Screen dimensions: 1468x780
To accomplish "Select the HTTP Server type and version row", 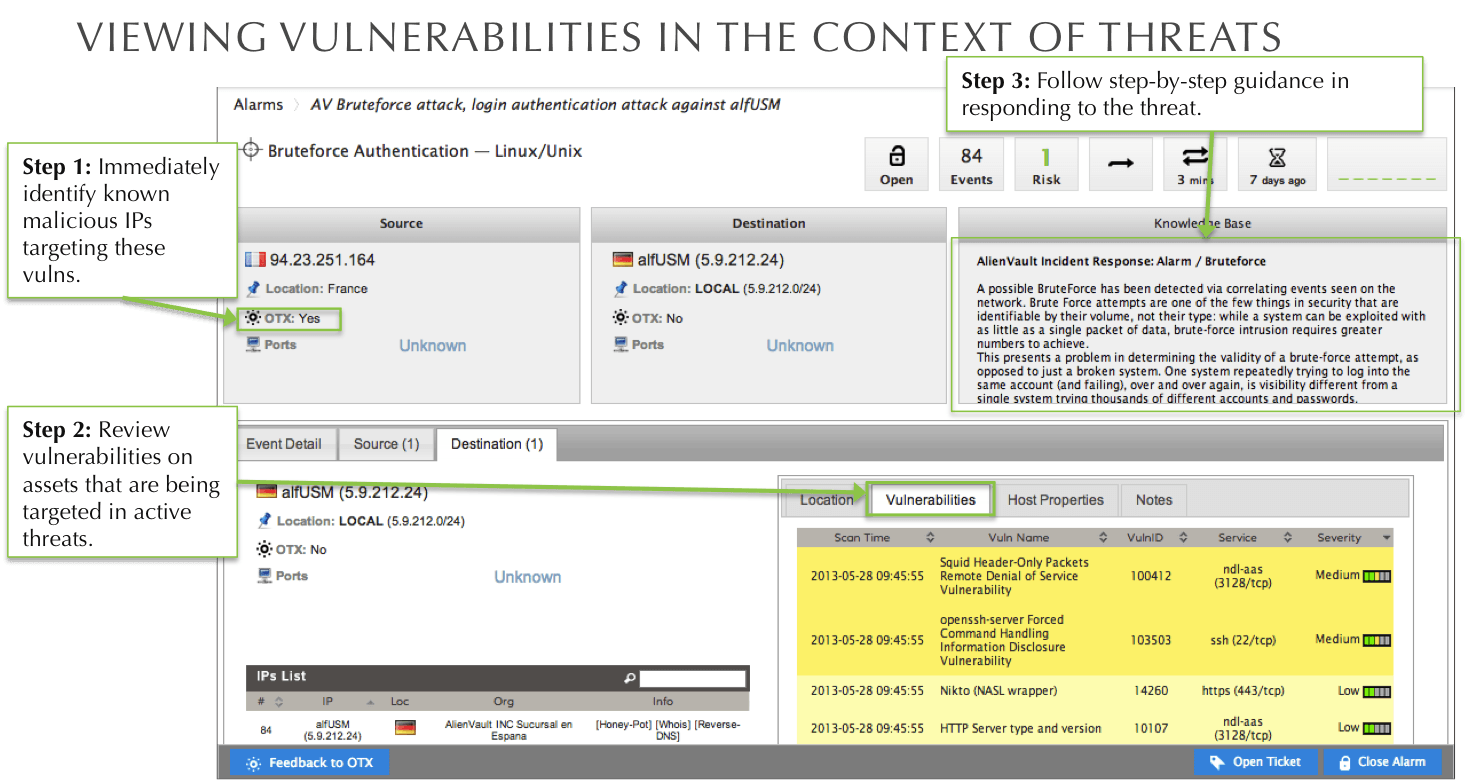I will coord(1094,728).
